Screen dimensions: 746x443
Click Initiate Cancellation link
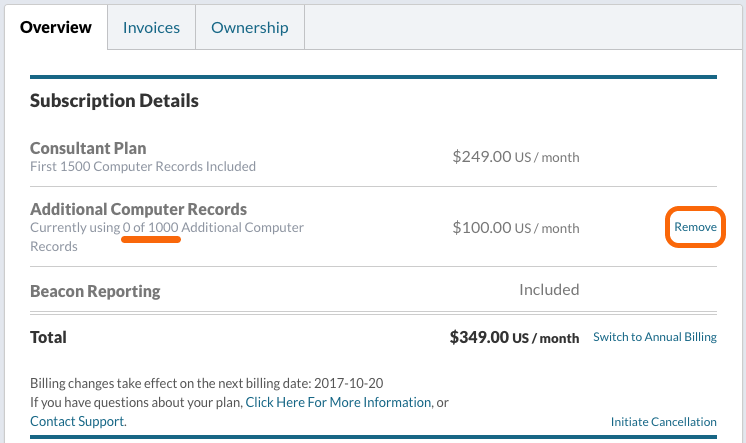[x=663, y=422]
